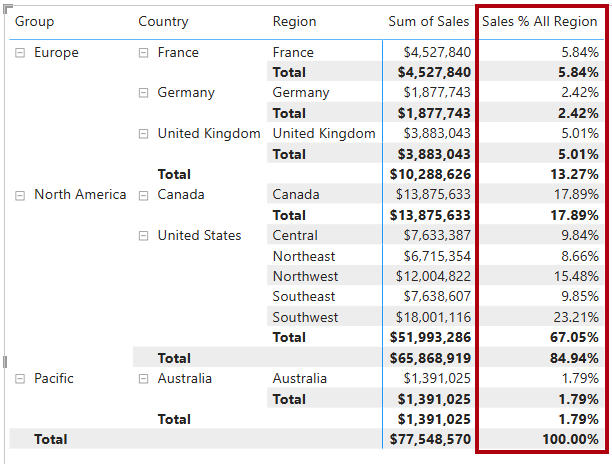This screenshot has height=464, width=612.
Task: Click the Group column header
Action: [34, 21]
